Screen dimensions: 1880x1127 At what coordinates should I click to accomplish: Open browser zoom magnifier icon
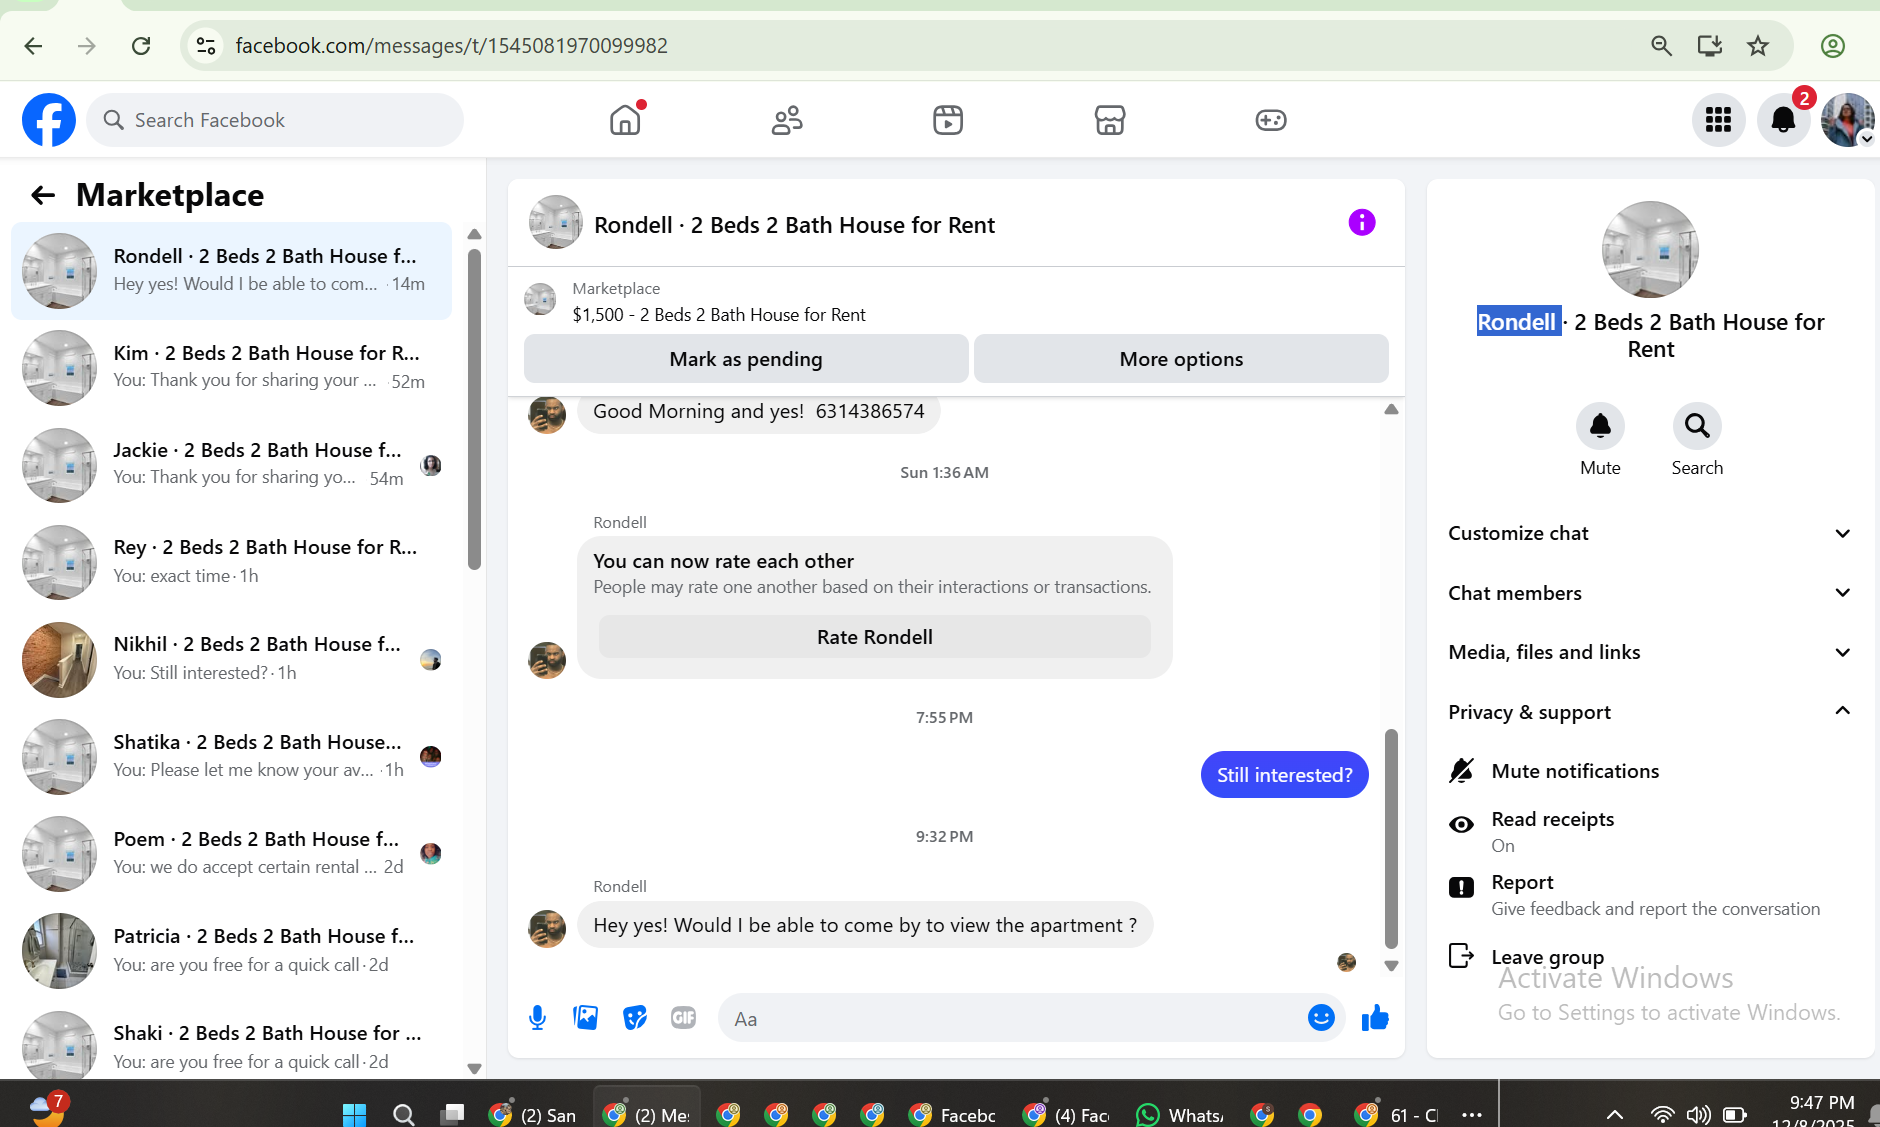pyautogui.click(x=1661, y=46)
